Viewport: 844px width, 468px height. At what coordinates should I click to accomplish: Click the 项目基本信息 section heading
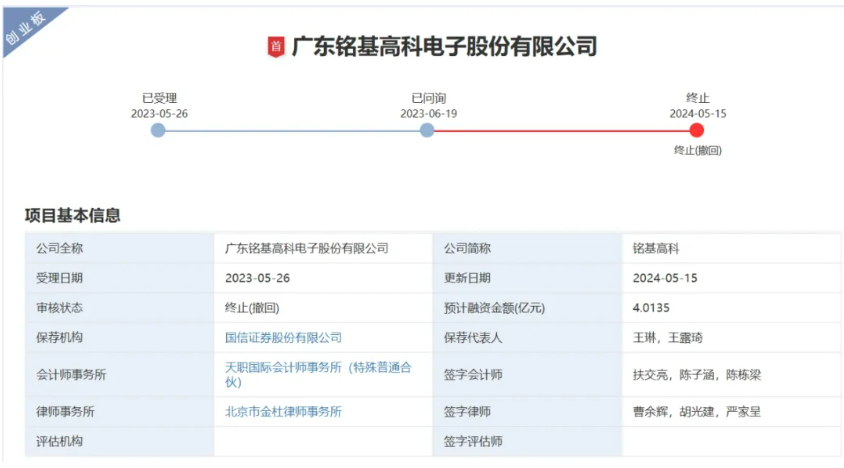pyautogui.click(x=73, y=215)
